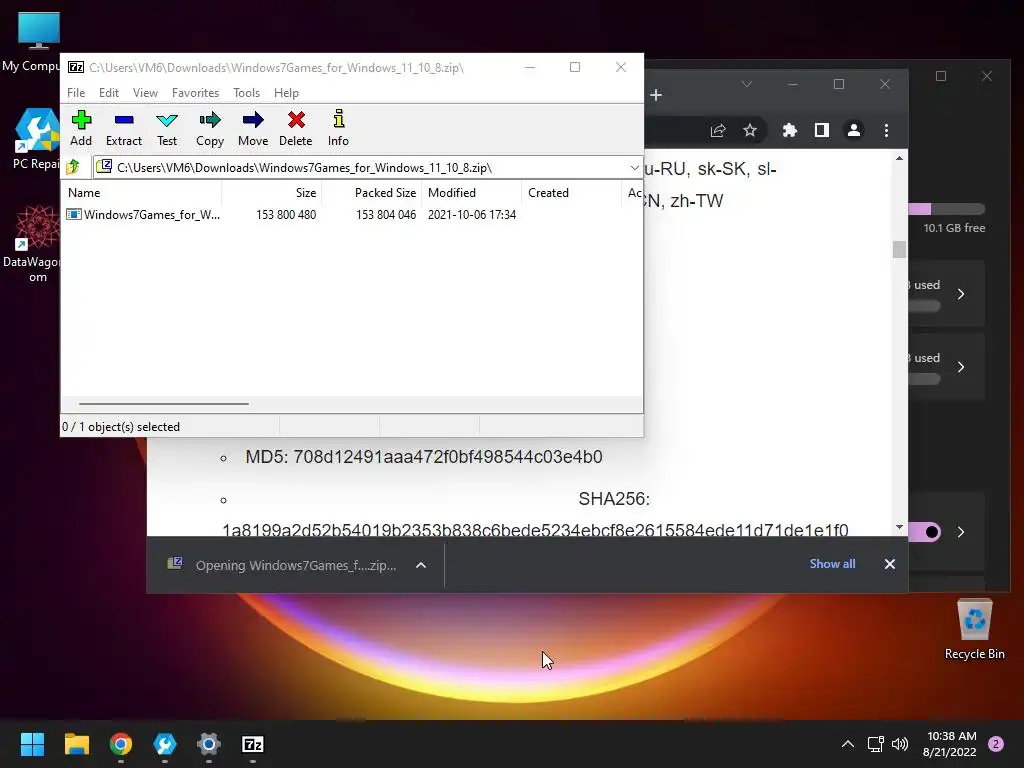The width and height of the screenshot is (1024, 768).
Task: Open the volume tray icon
Action: coord(900,744)
